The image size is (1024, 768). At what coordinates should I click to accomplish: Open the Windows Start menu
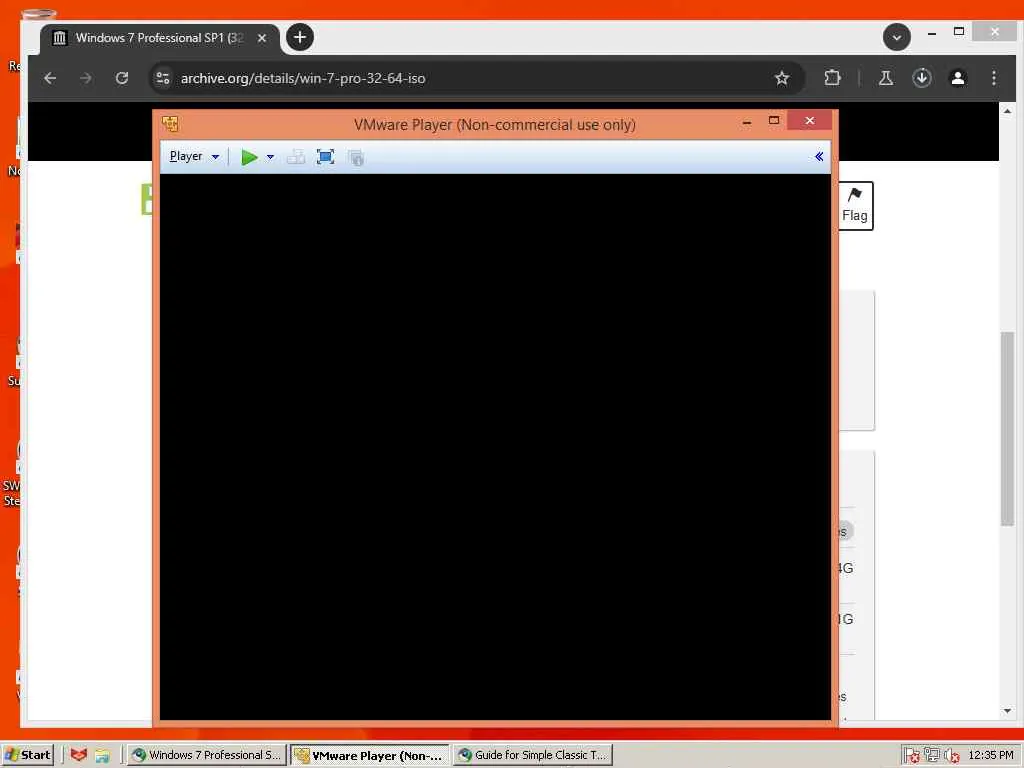click(x=27, y=755)
